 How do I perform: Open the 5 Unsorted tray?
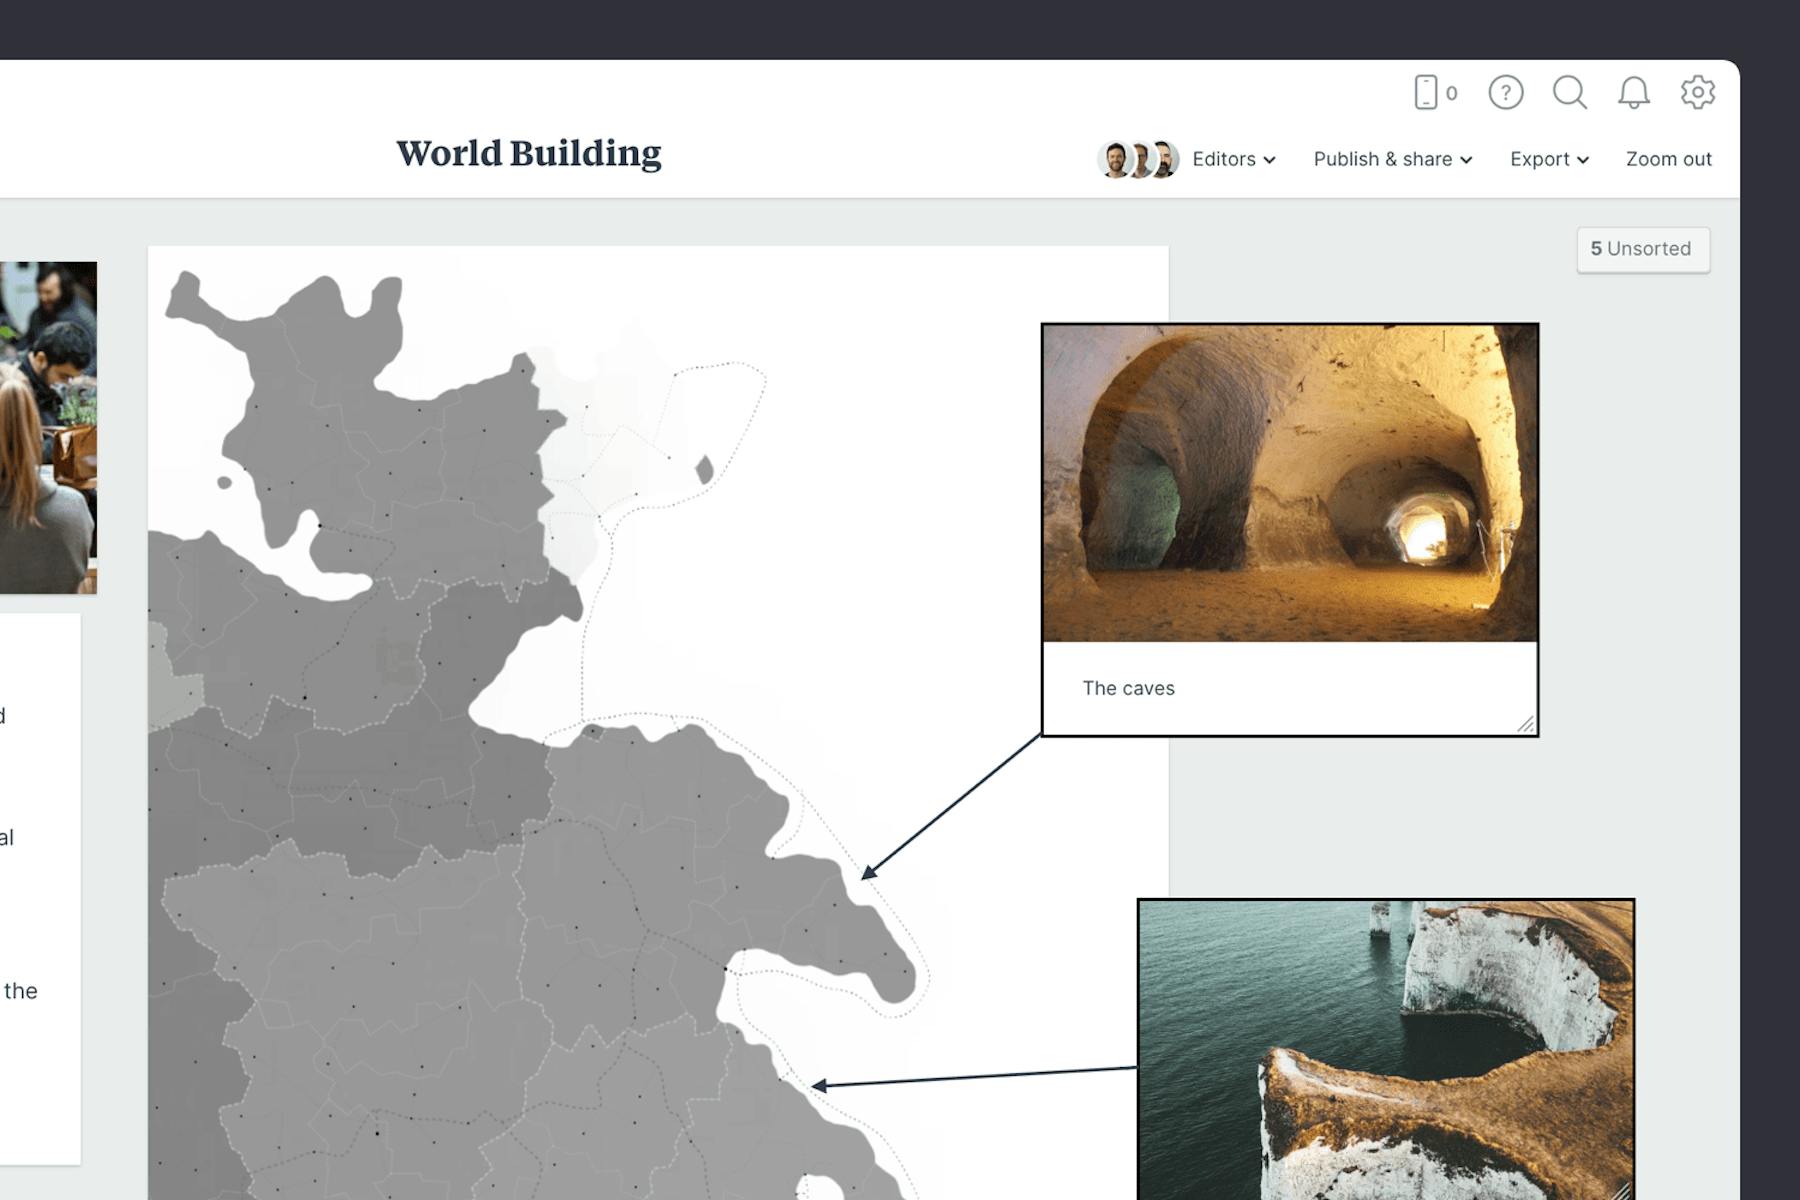click(x=1643, y=249)
